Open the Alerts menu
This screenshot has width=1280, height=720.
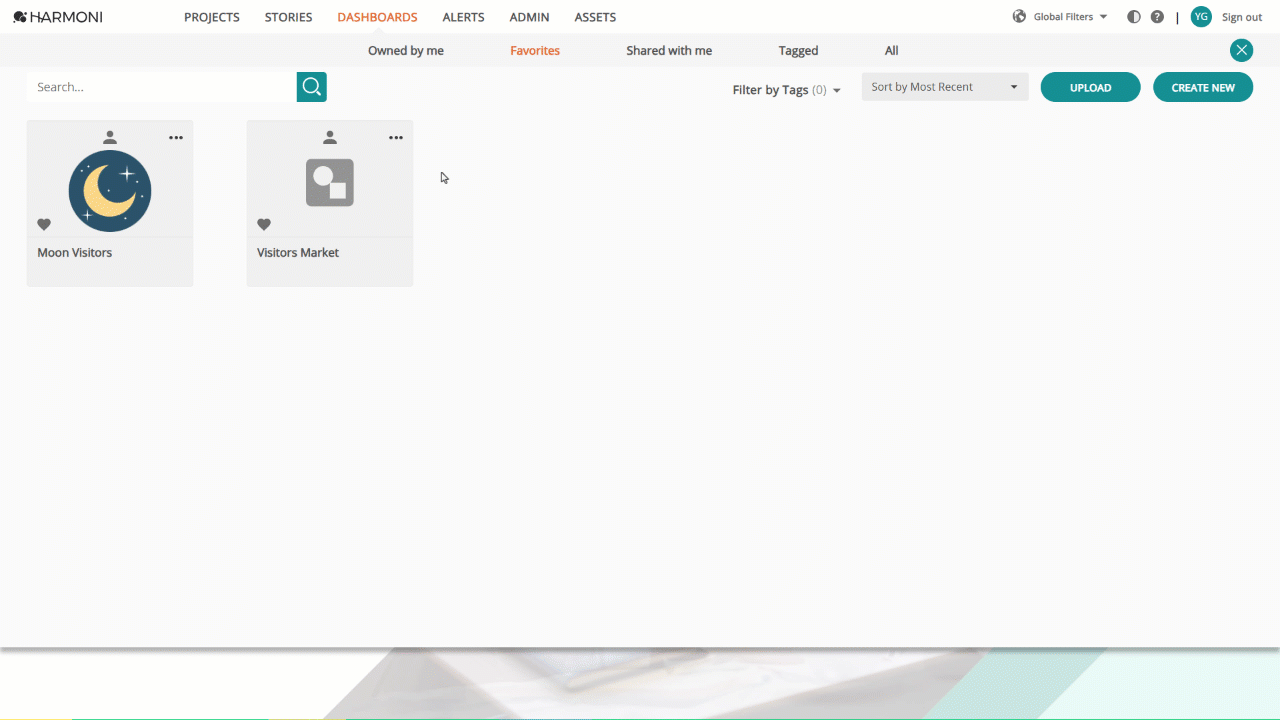pos(463,17)
